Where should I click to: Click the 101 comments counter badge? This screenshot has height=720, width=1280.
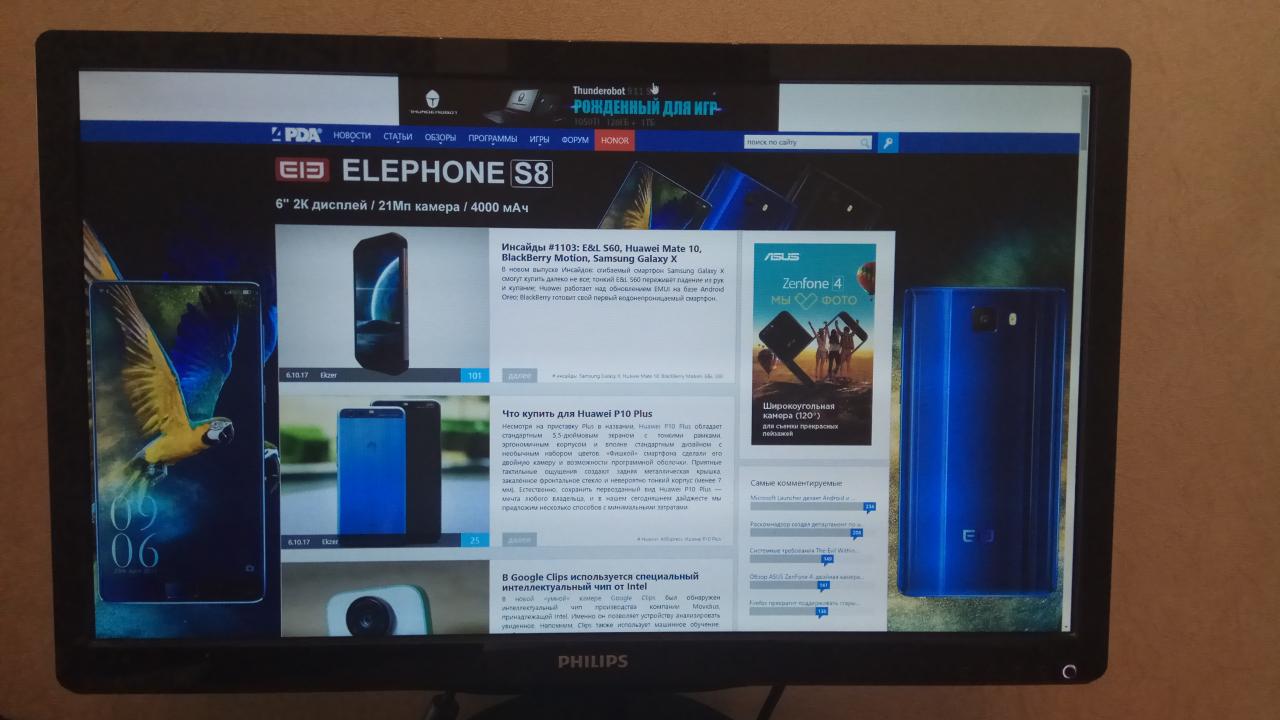pyautogui.click(x=474, y=376)
